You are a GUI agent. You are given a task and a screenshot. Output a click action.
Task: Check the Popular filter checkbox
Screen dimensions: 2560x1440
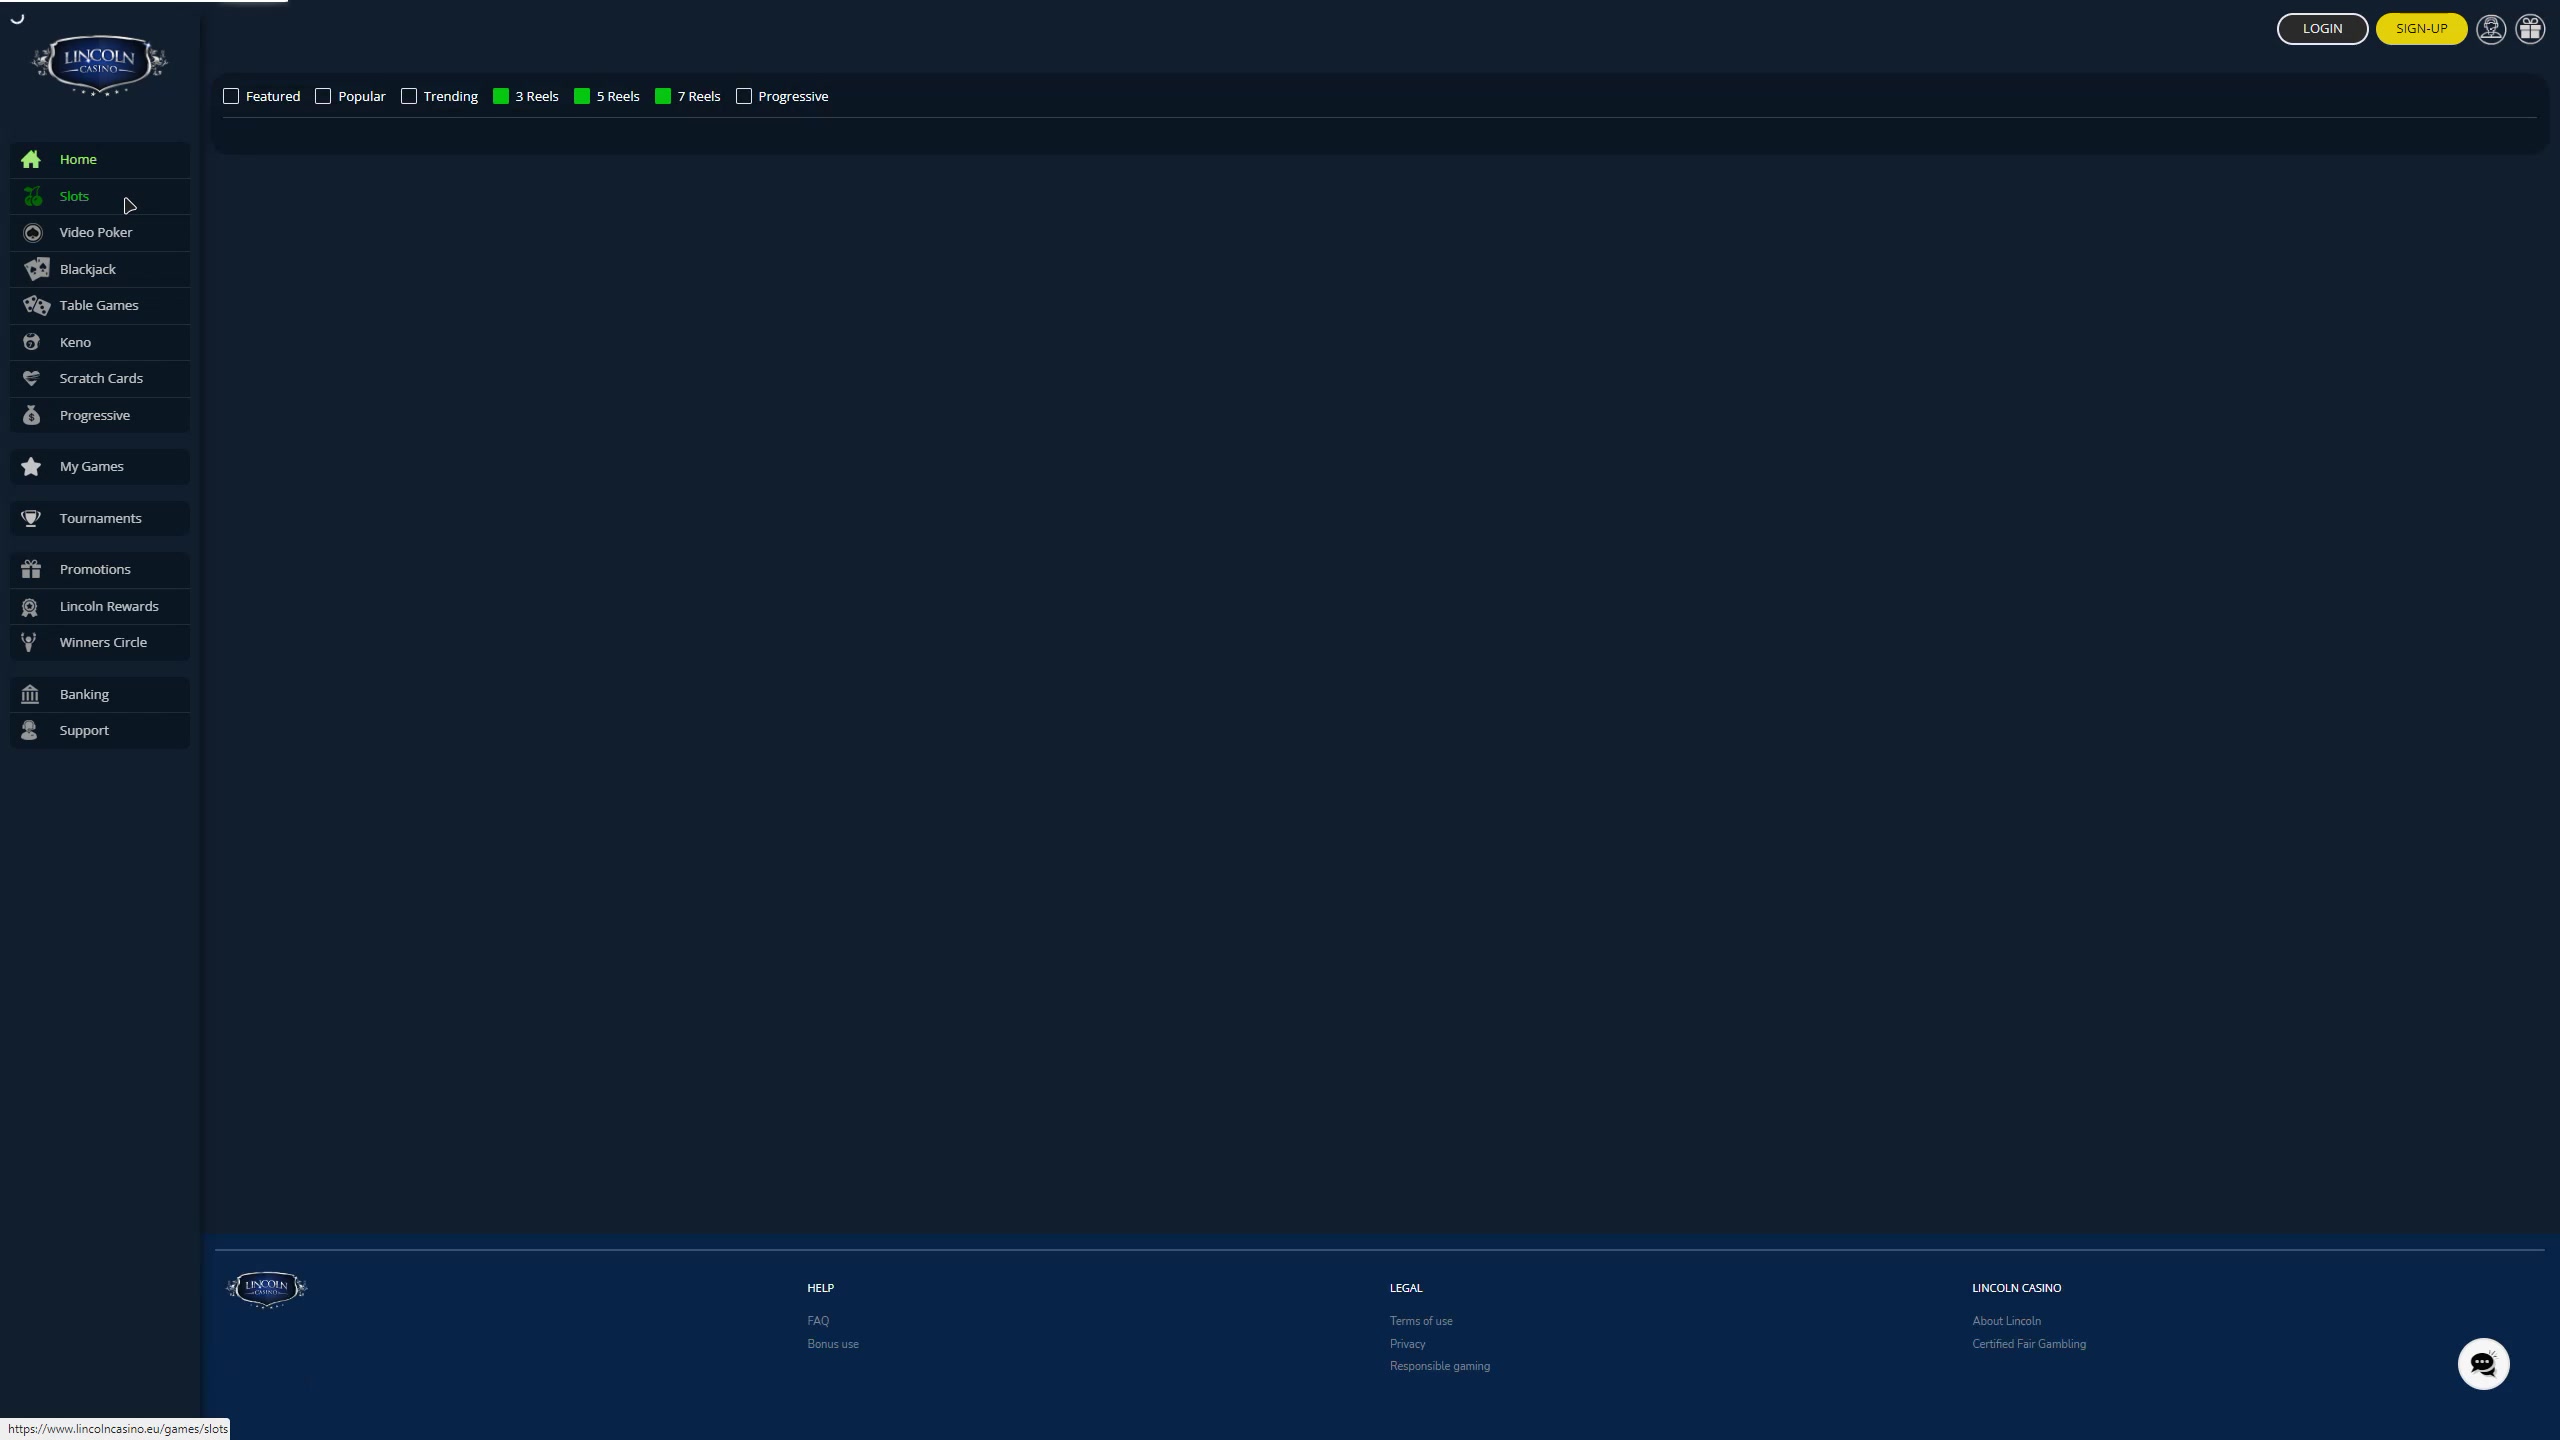coord(323,96)
